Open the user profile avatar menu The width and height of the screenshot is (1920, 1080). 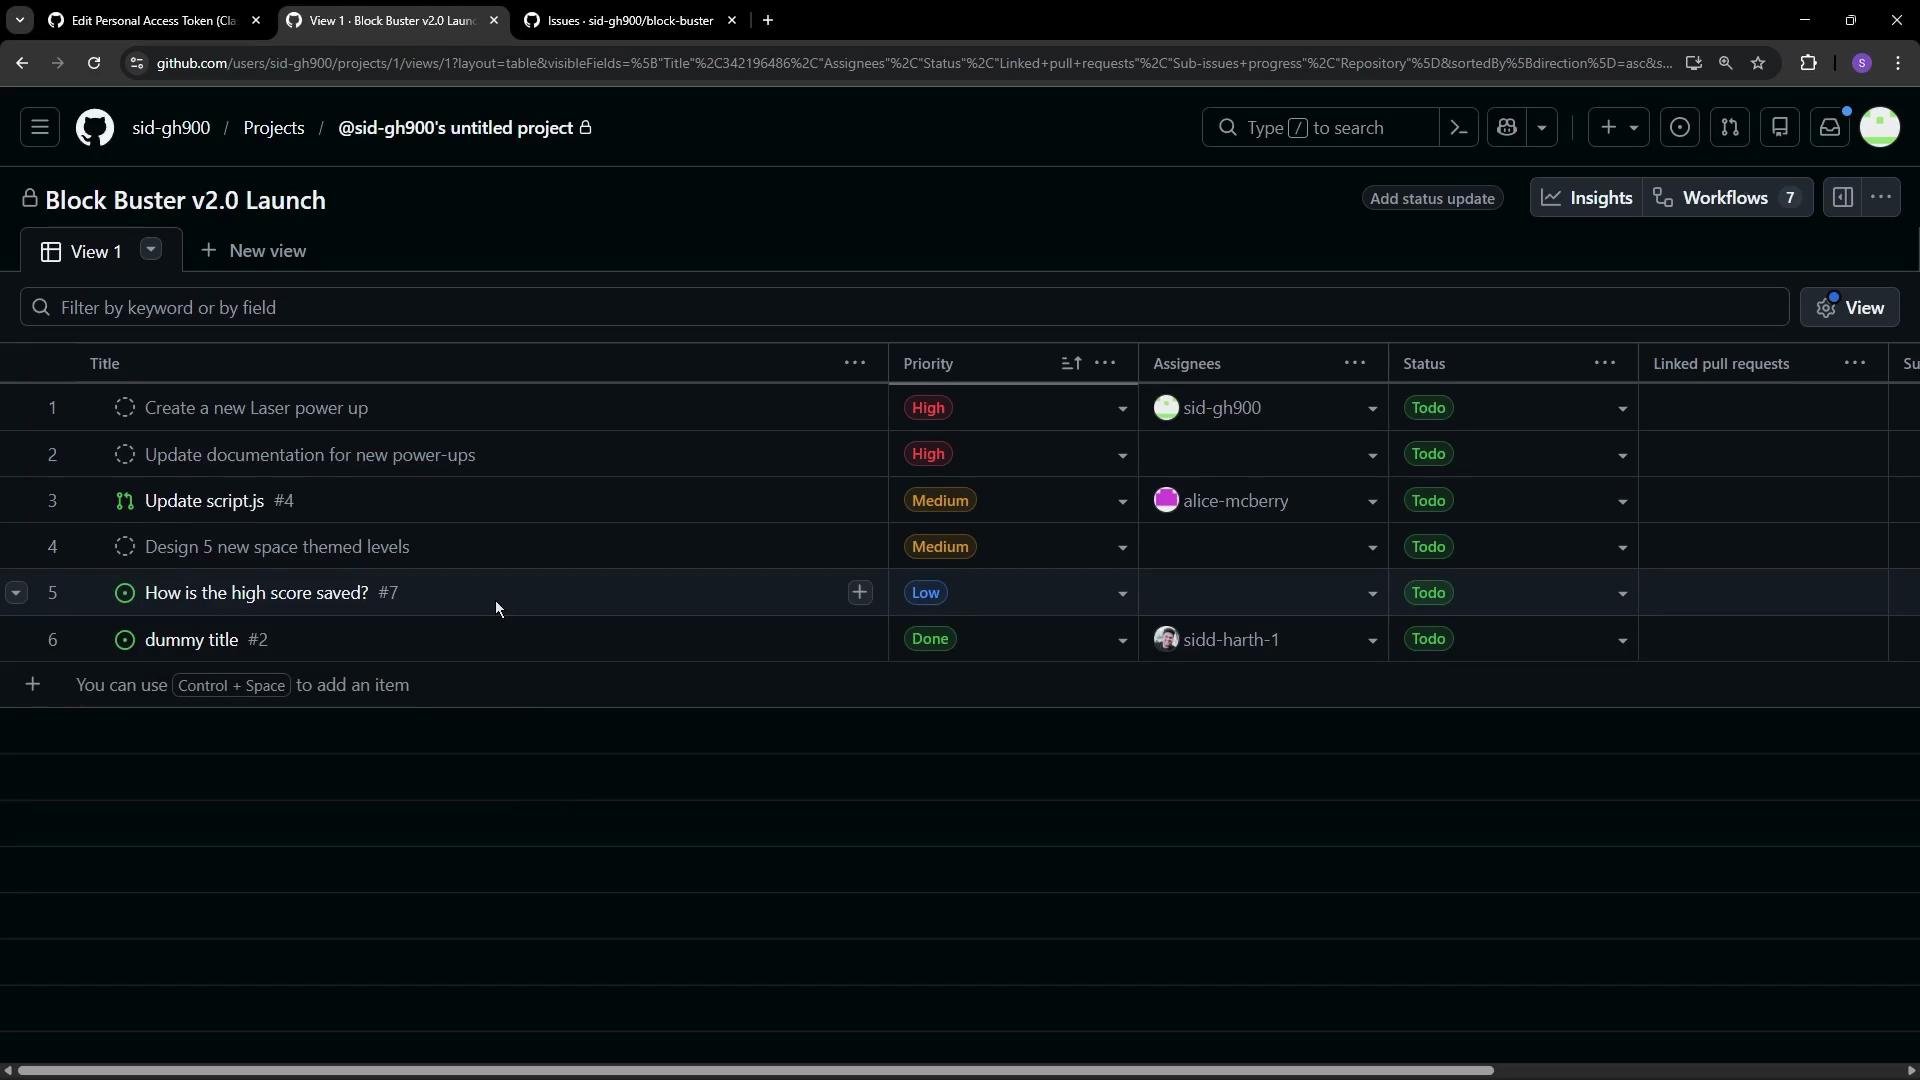(1880, 128)
